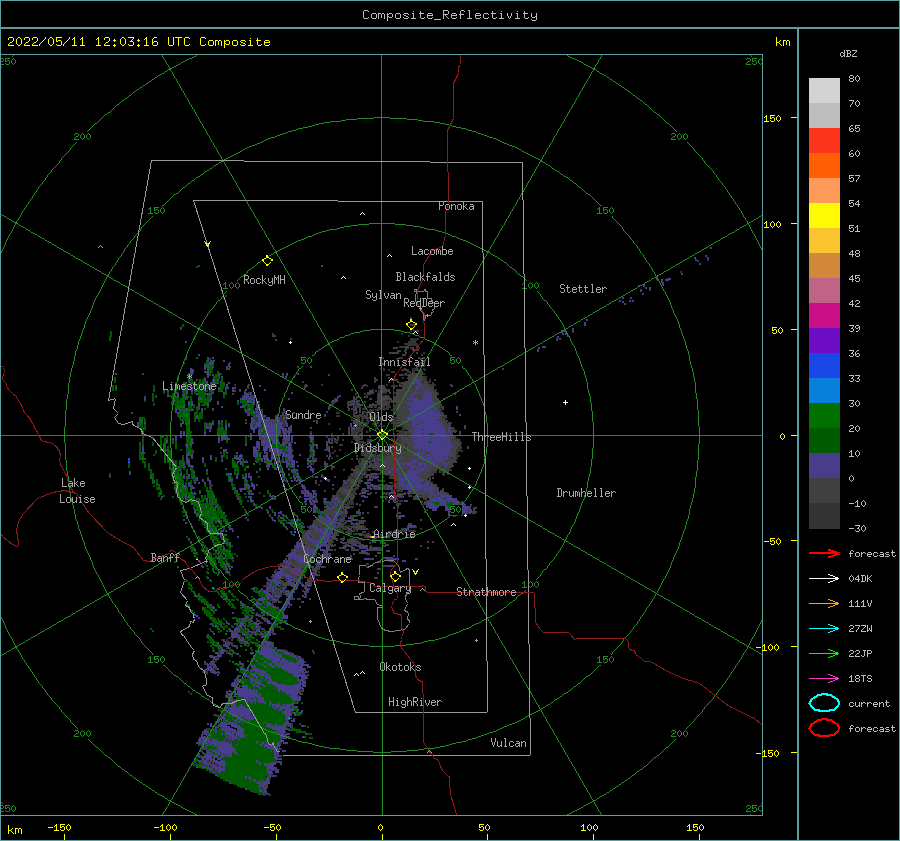The height and width of the screenshot is (841, 900).
Task: Click the Drumheller label
Action: pyautogui.click(x=586, y=493)
